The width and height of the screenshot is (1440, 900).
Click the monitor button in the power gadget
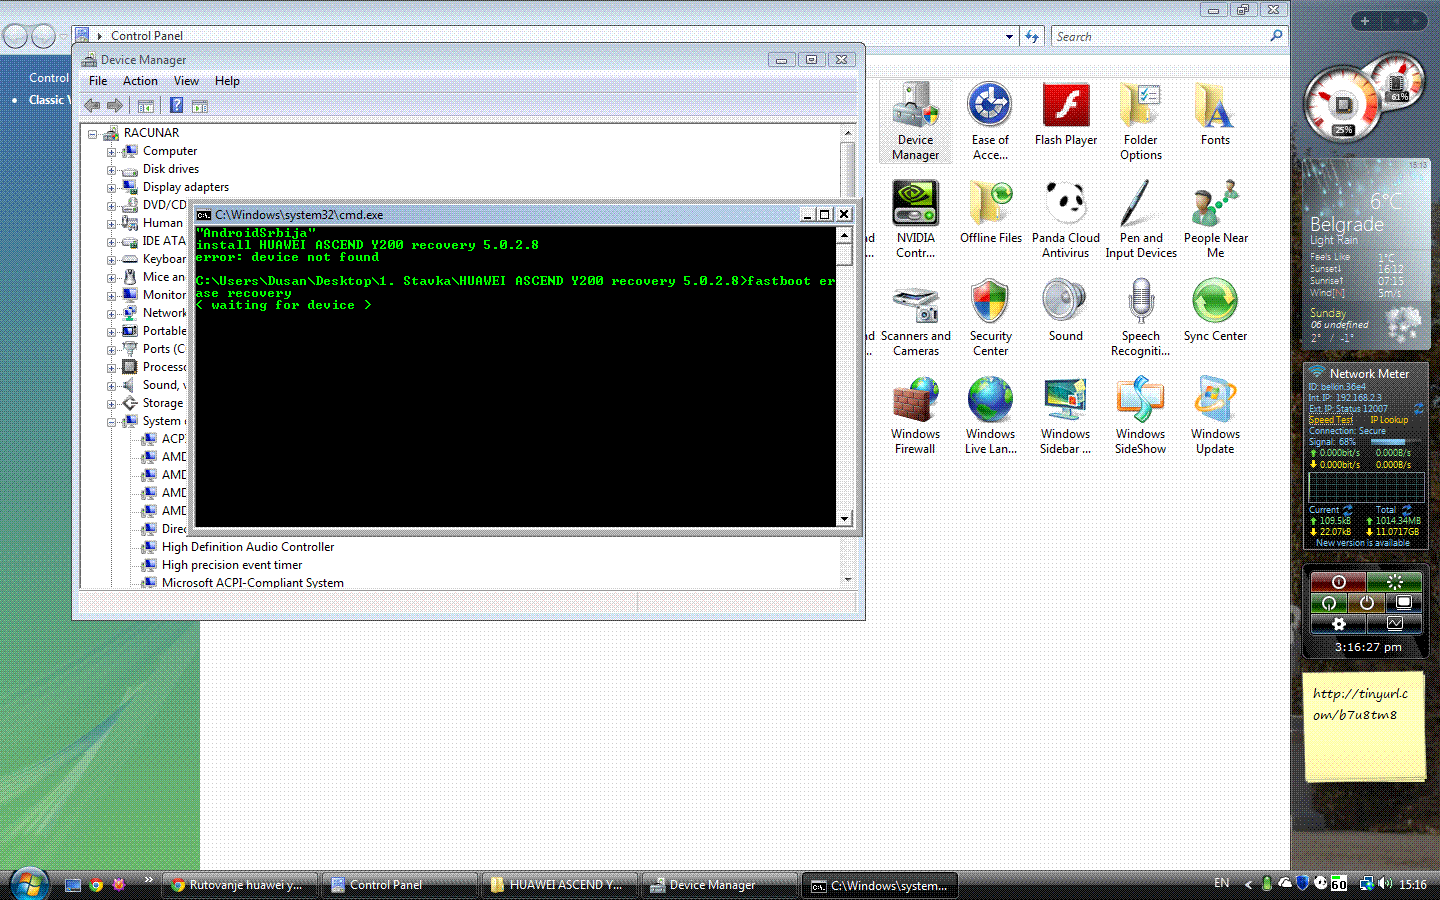click(x=1403, y=603)
